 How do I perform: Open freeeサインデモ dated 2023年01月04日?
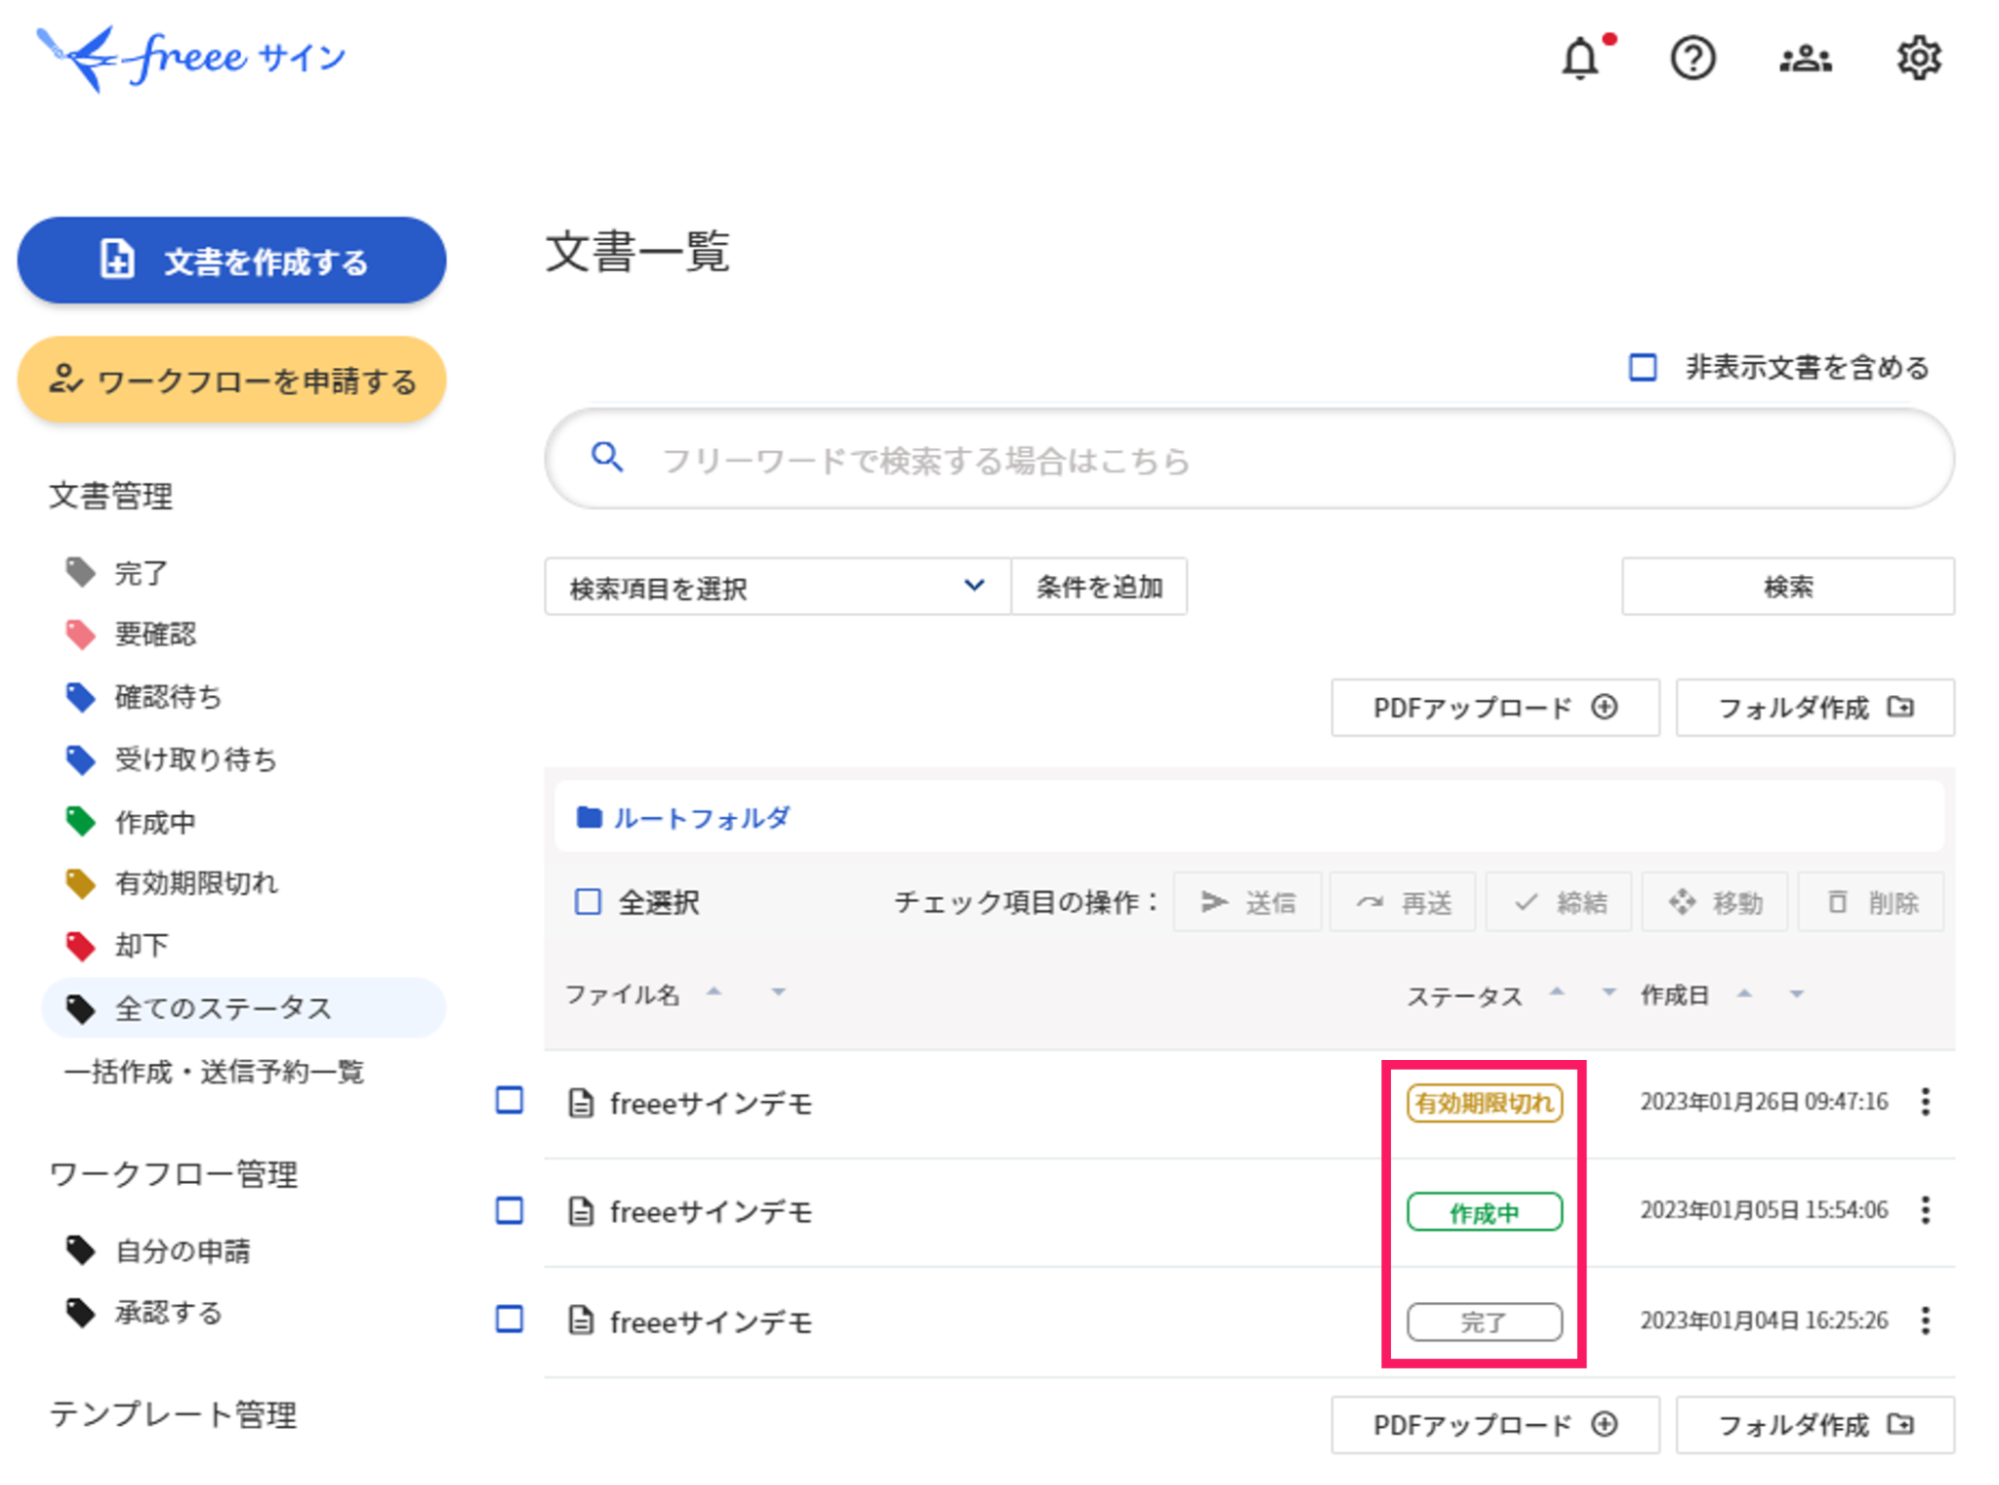(711, 1321)
